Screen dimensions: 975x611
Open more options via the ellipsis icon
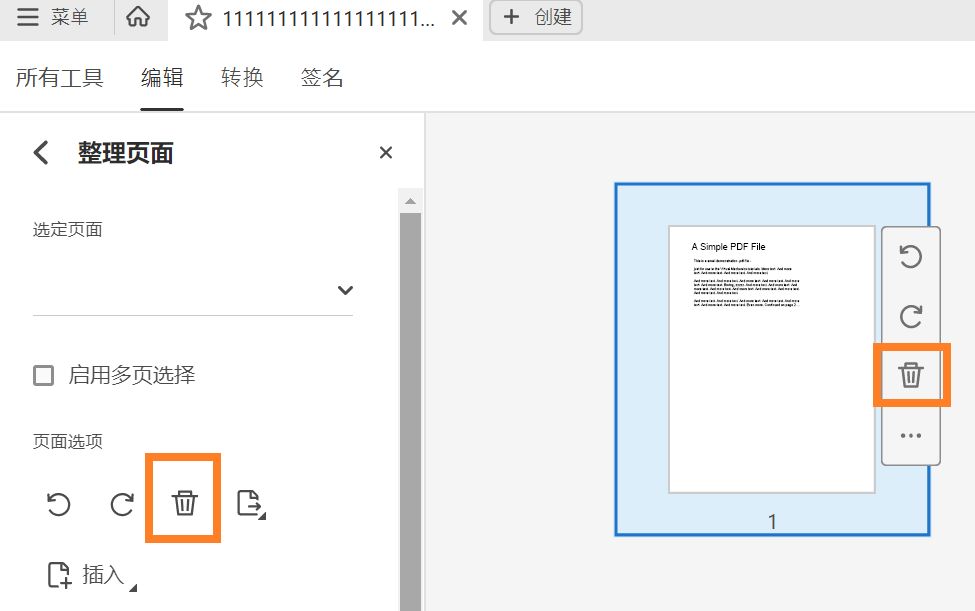[911, 434]
